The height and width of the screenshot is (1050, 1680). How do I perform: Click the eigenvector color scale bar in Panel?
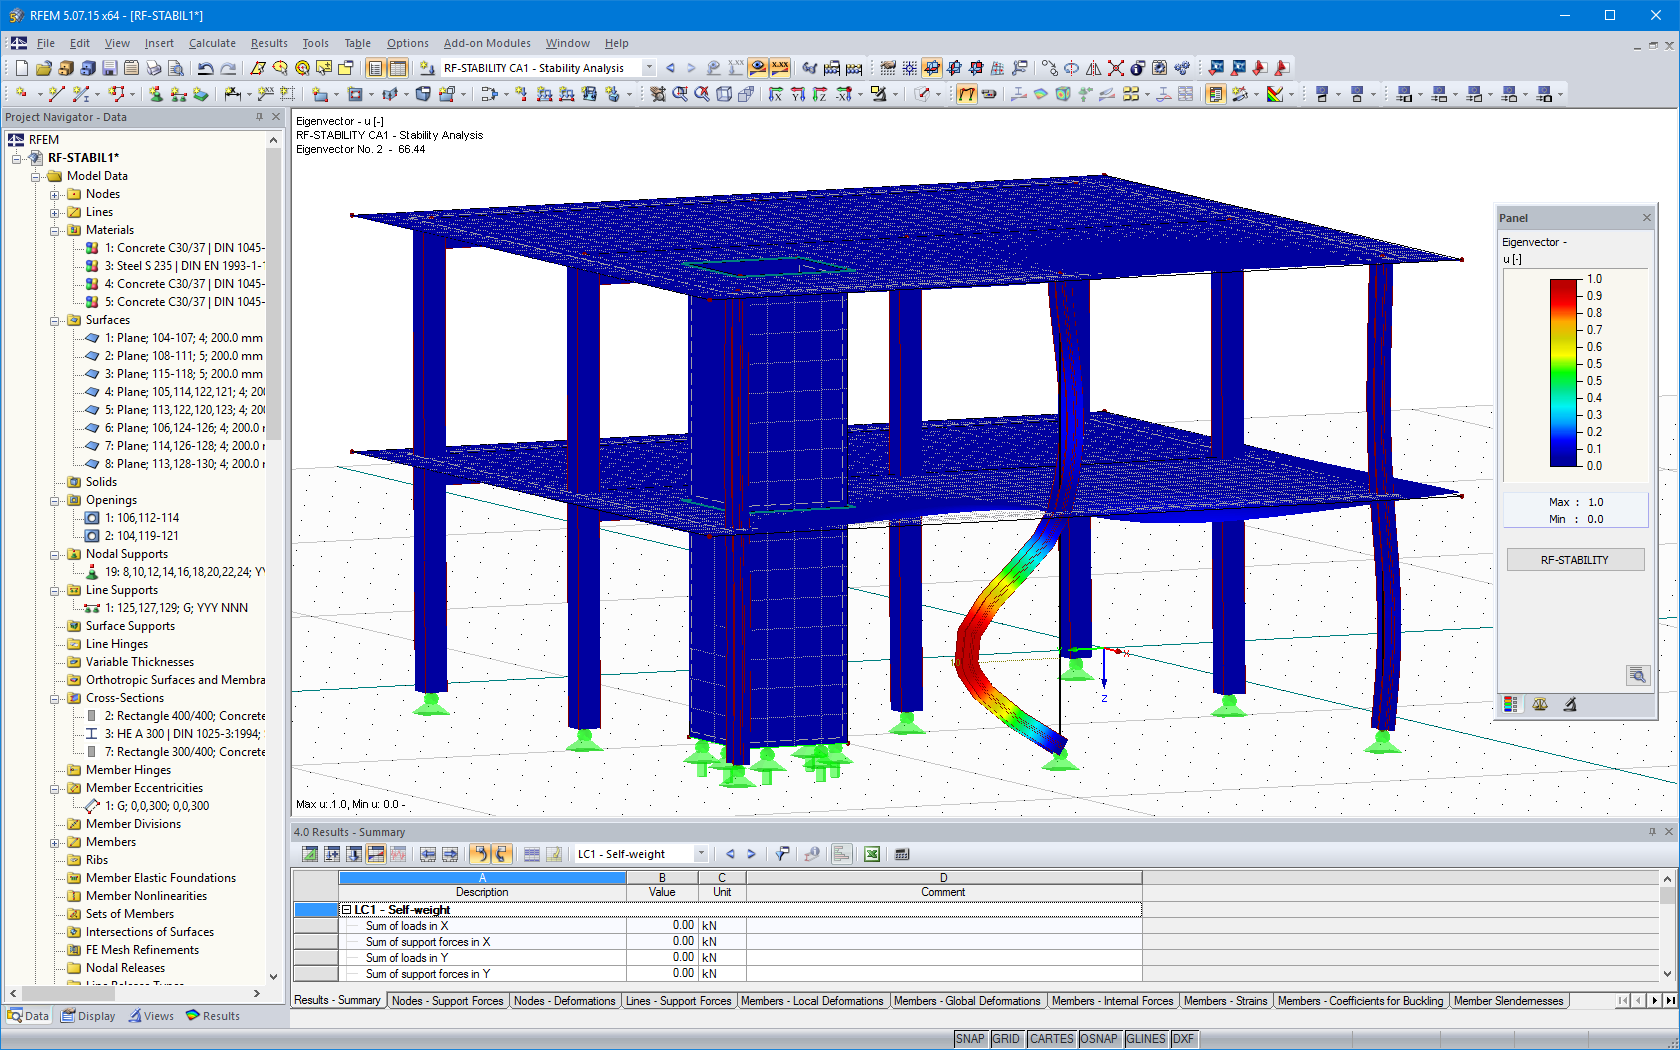[1563, 373]
